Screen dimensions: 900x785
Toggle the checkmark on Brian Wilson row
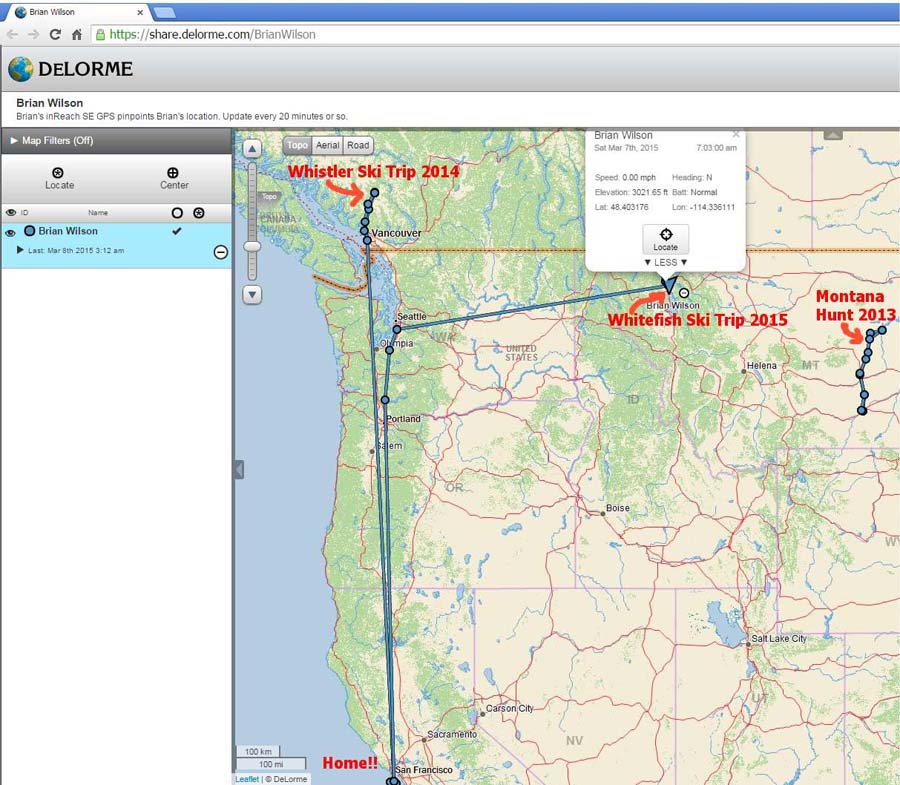tap(177, 231)
